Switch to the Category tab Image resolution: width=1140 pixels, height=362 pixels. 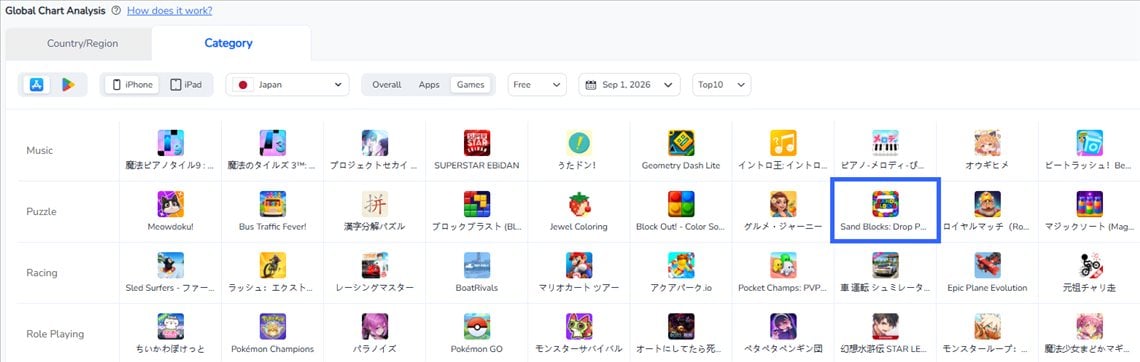(228, 44)
